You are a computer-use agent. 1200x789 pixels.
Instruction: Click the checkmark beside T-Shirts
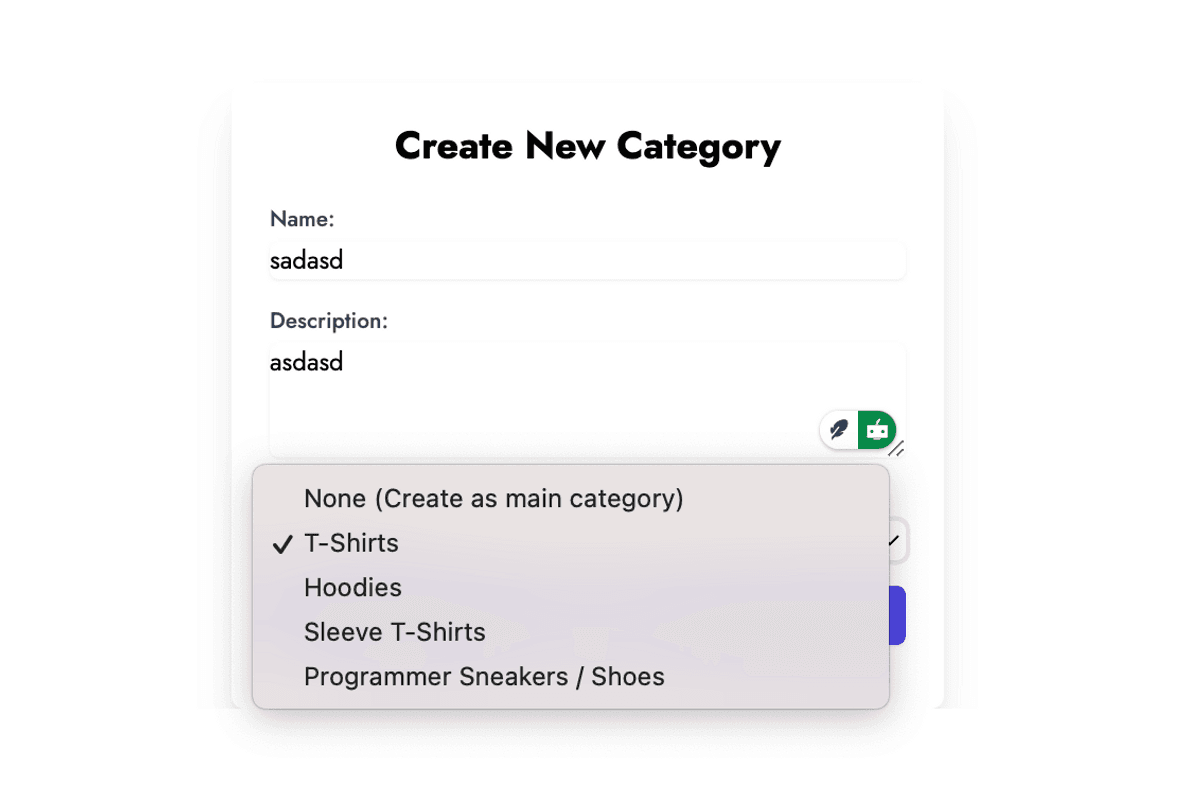pos(283,544)
